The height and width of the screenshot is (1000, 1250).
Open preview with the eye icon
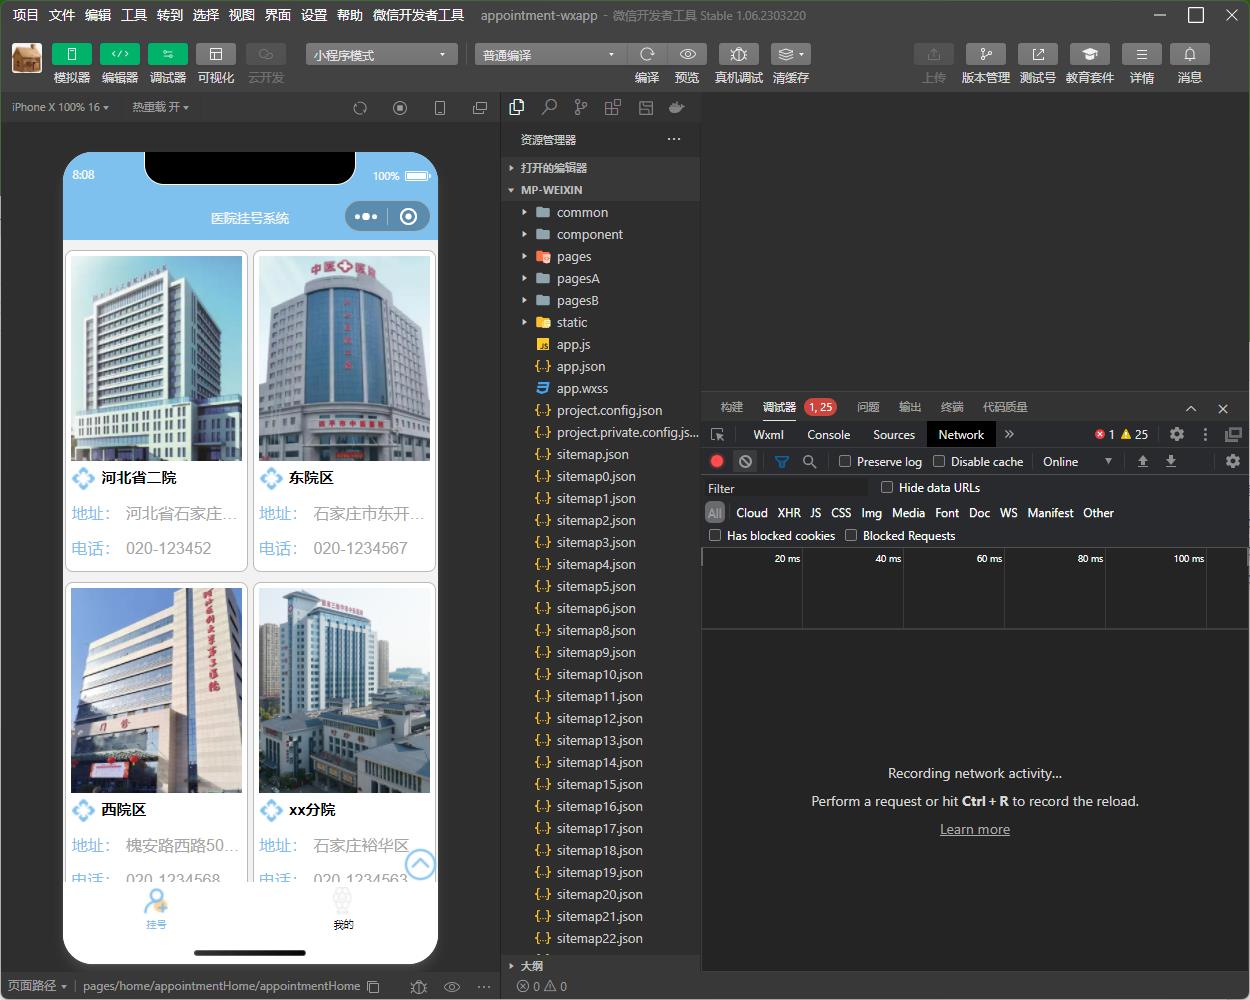coord(687,54)
